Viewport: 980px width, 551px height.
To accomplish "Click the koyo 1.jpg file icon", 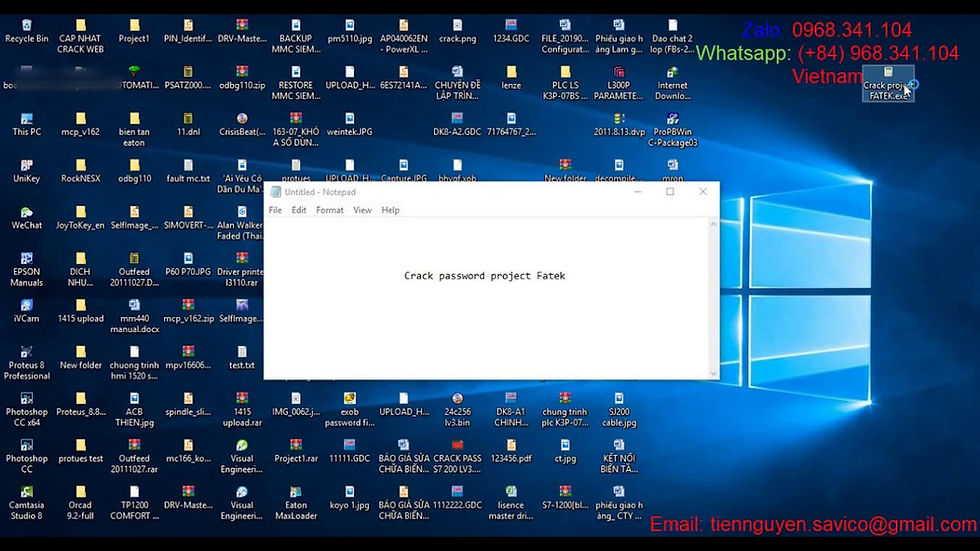I will pyautogui.click(x=349, y=498).
